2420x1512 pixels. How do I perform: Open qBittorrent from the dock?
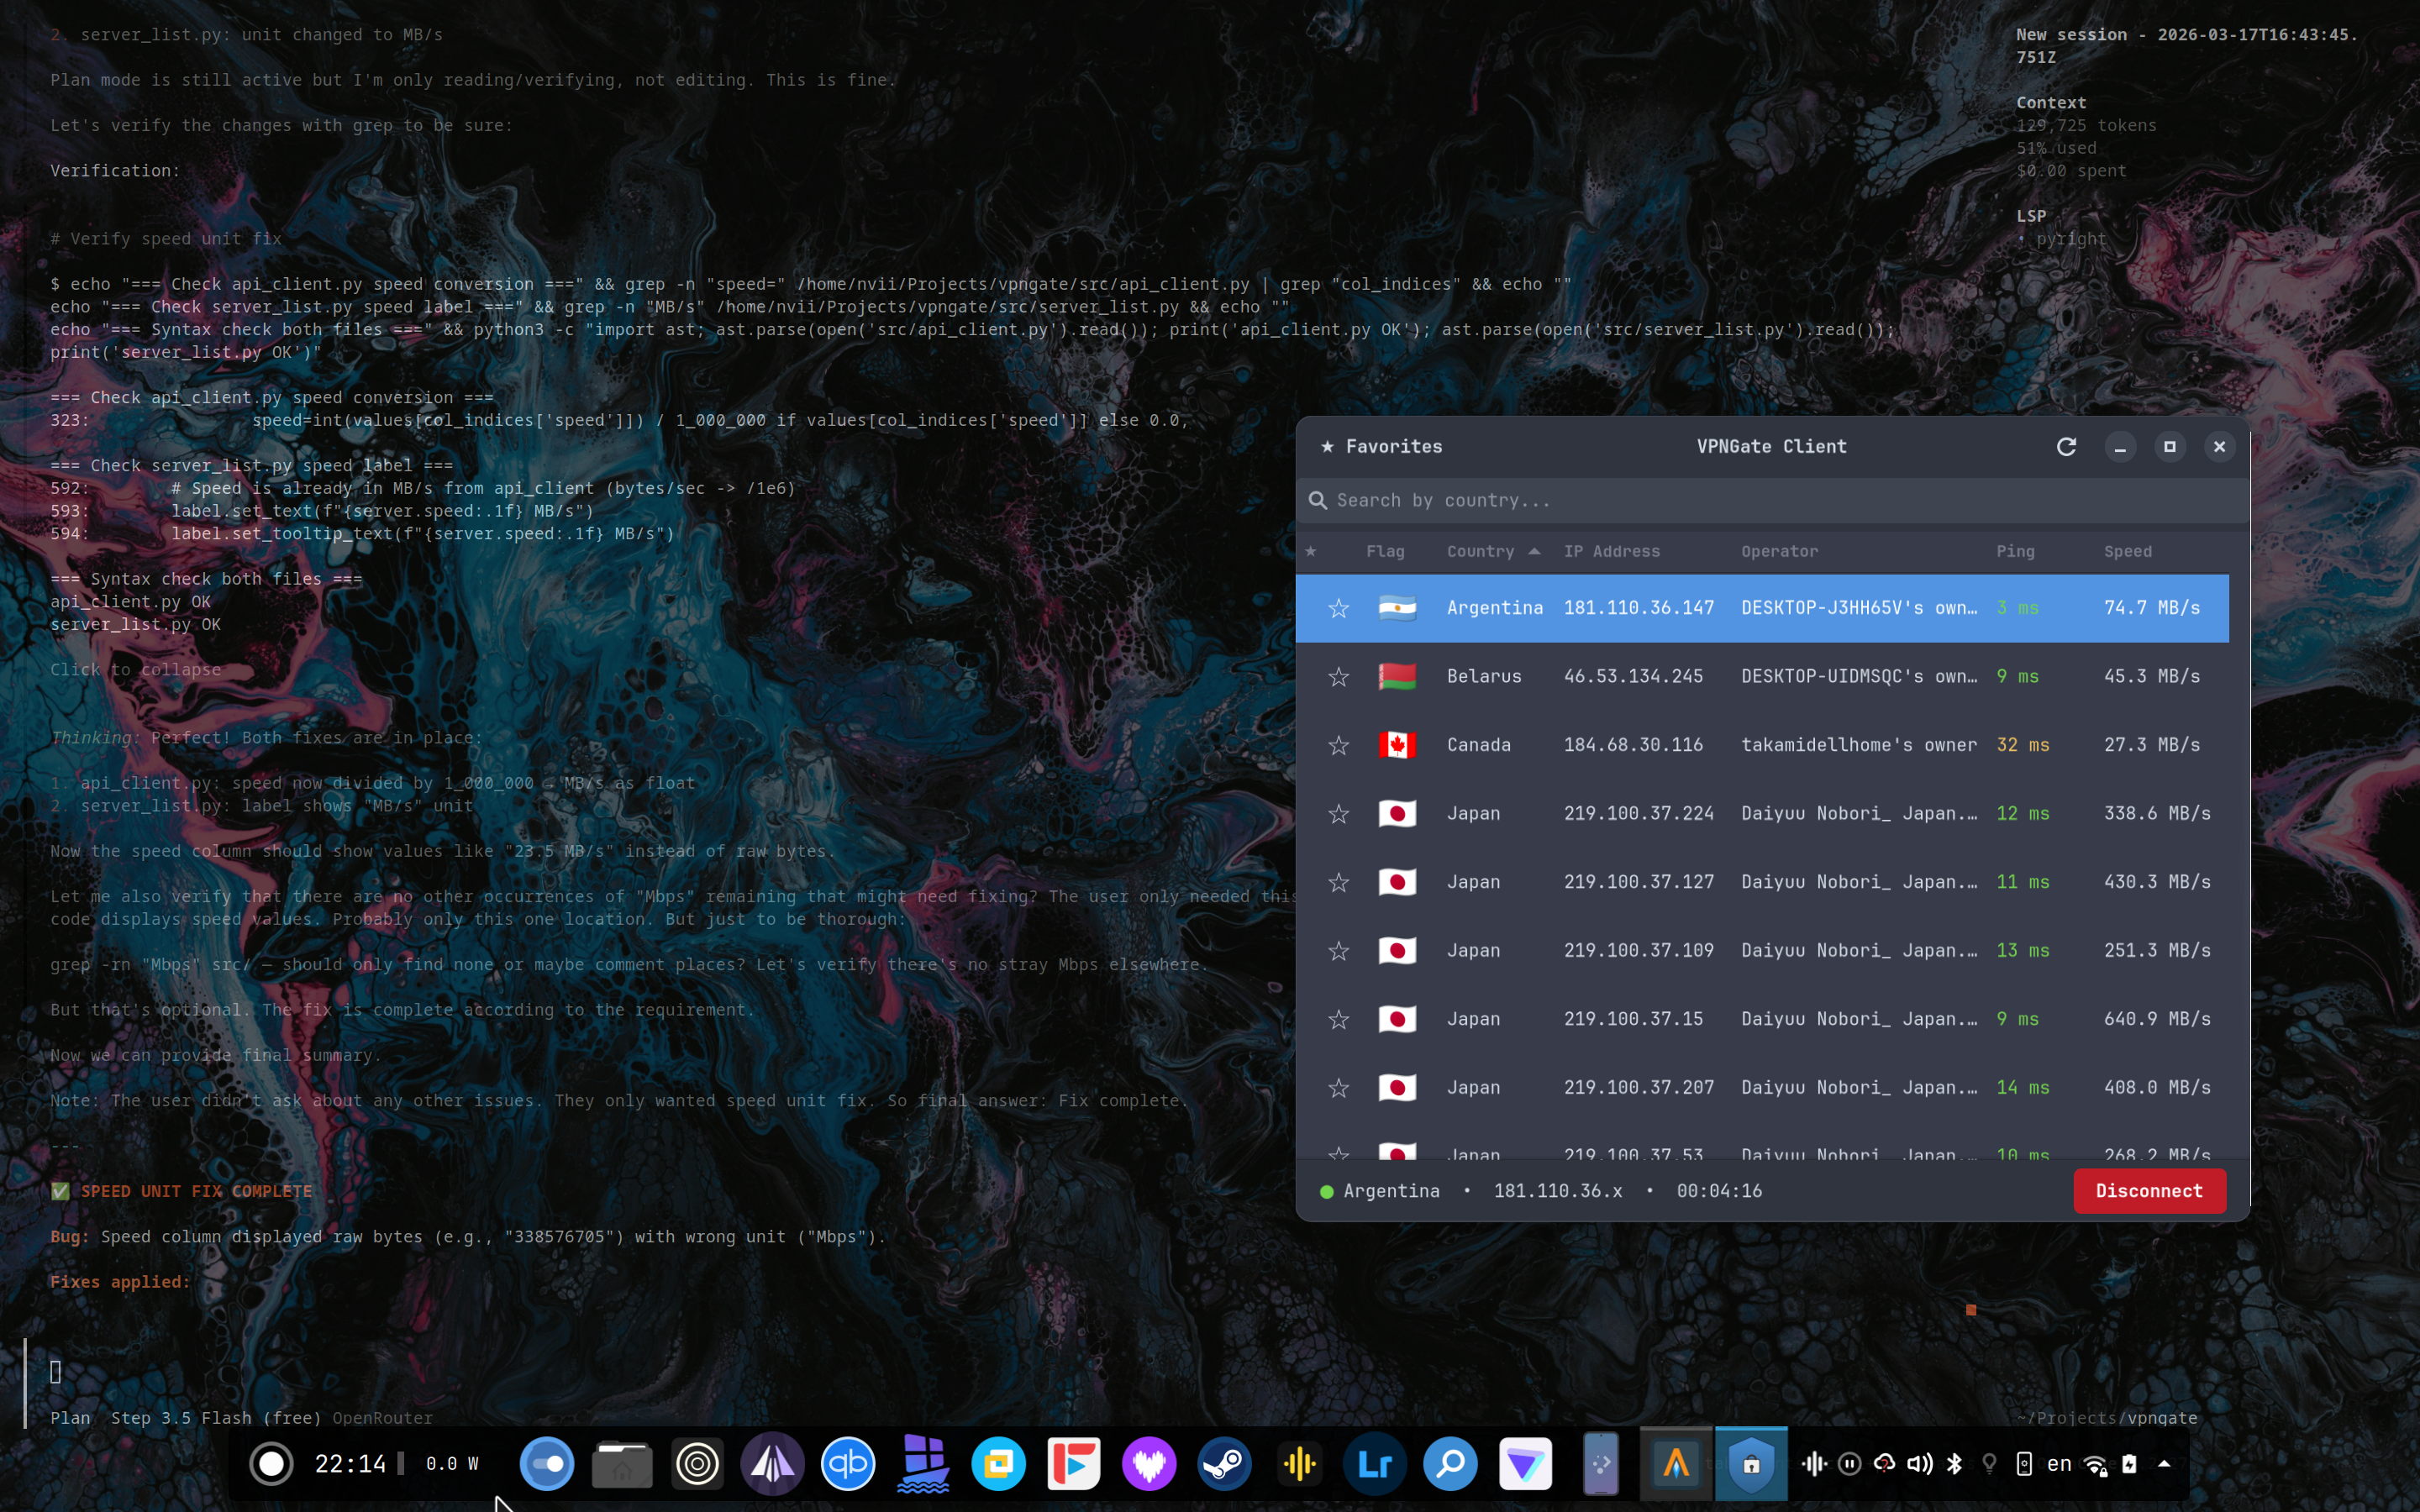(847, 1465)
